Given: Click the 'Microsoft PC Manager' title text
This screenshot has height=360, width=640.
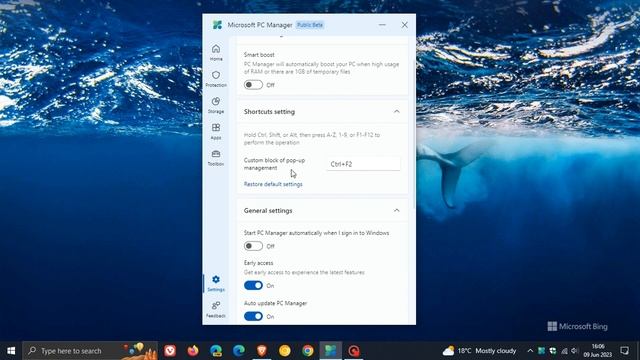Looking at the screenshot, I should [260, 25].
